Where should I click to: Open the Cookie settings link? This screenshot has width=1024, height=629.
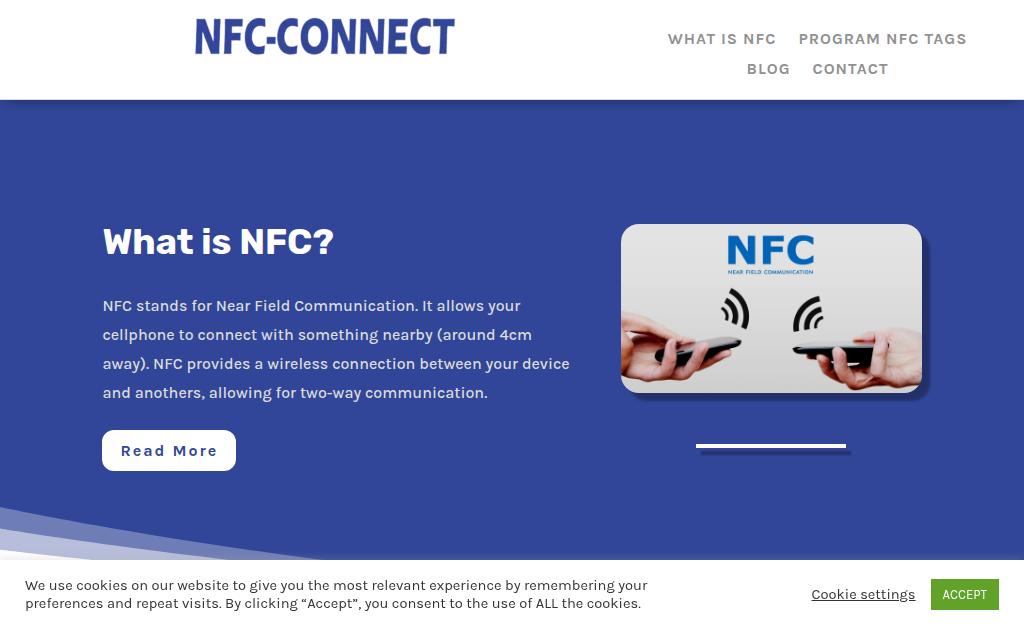tap(863, 594)
